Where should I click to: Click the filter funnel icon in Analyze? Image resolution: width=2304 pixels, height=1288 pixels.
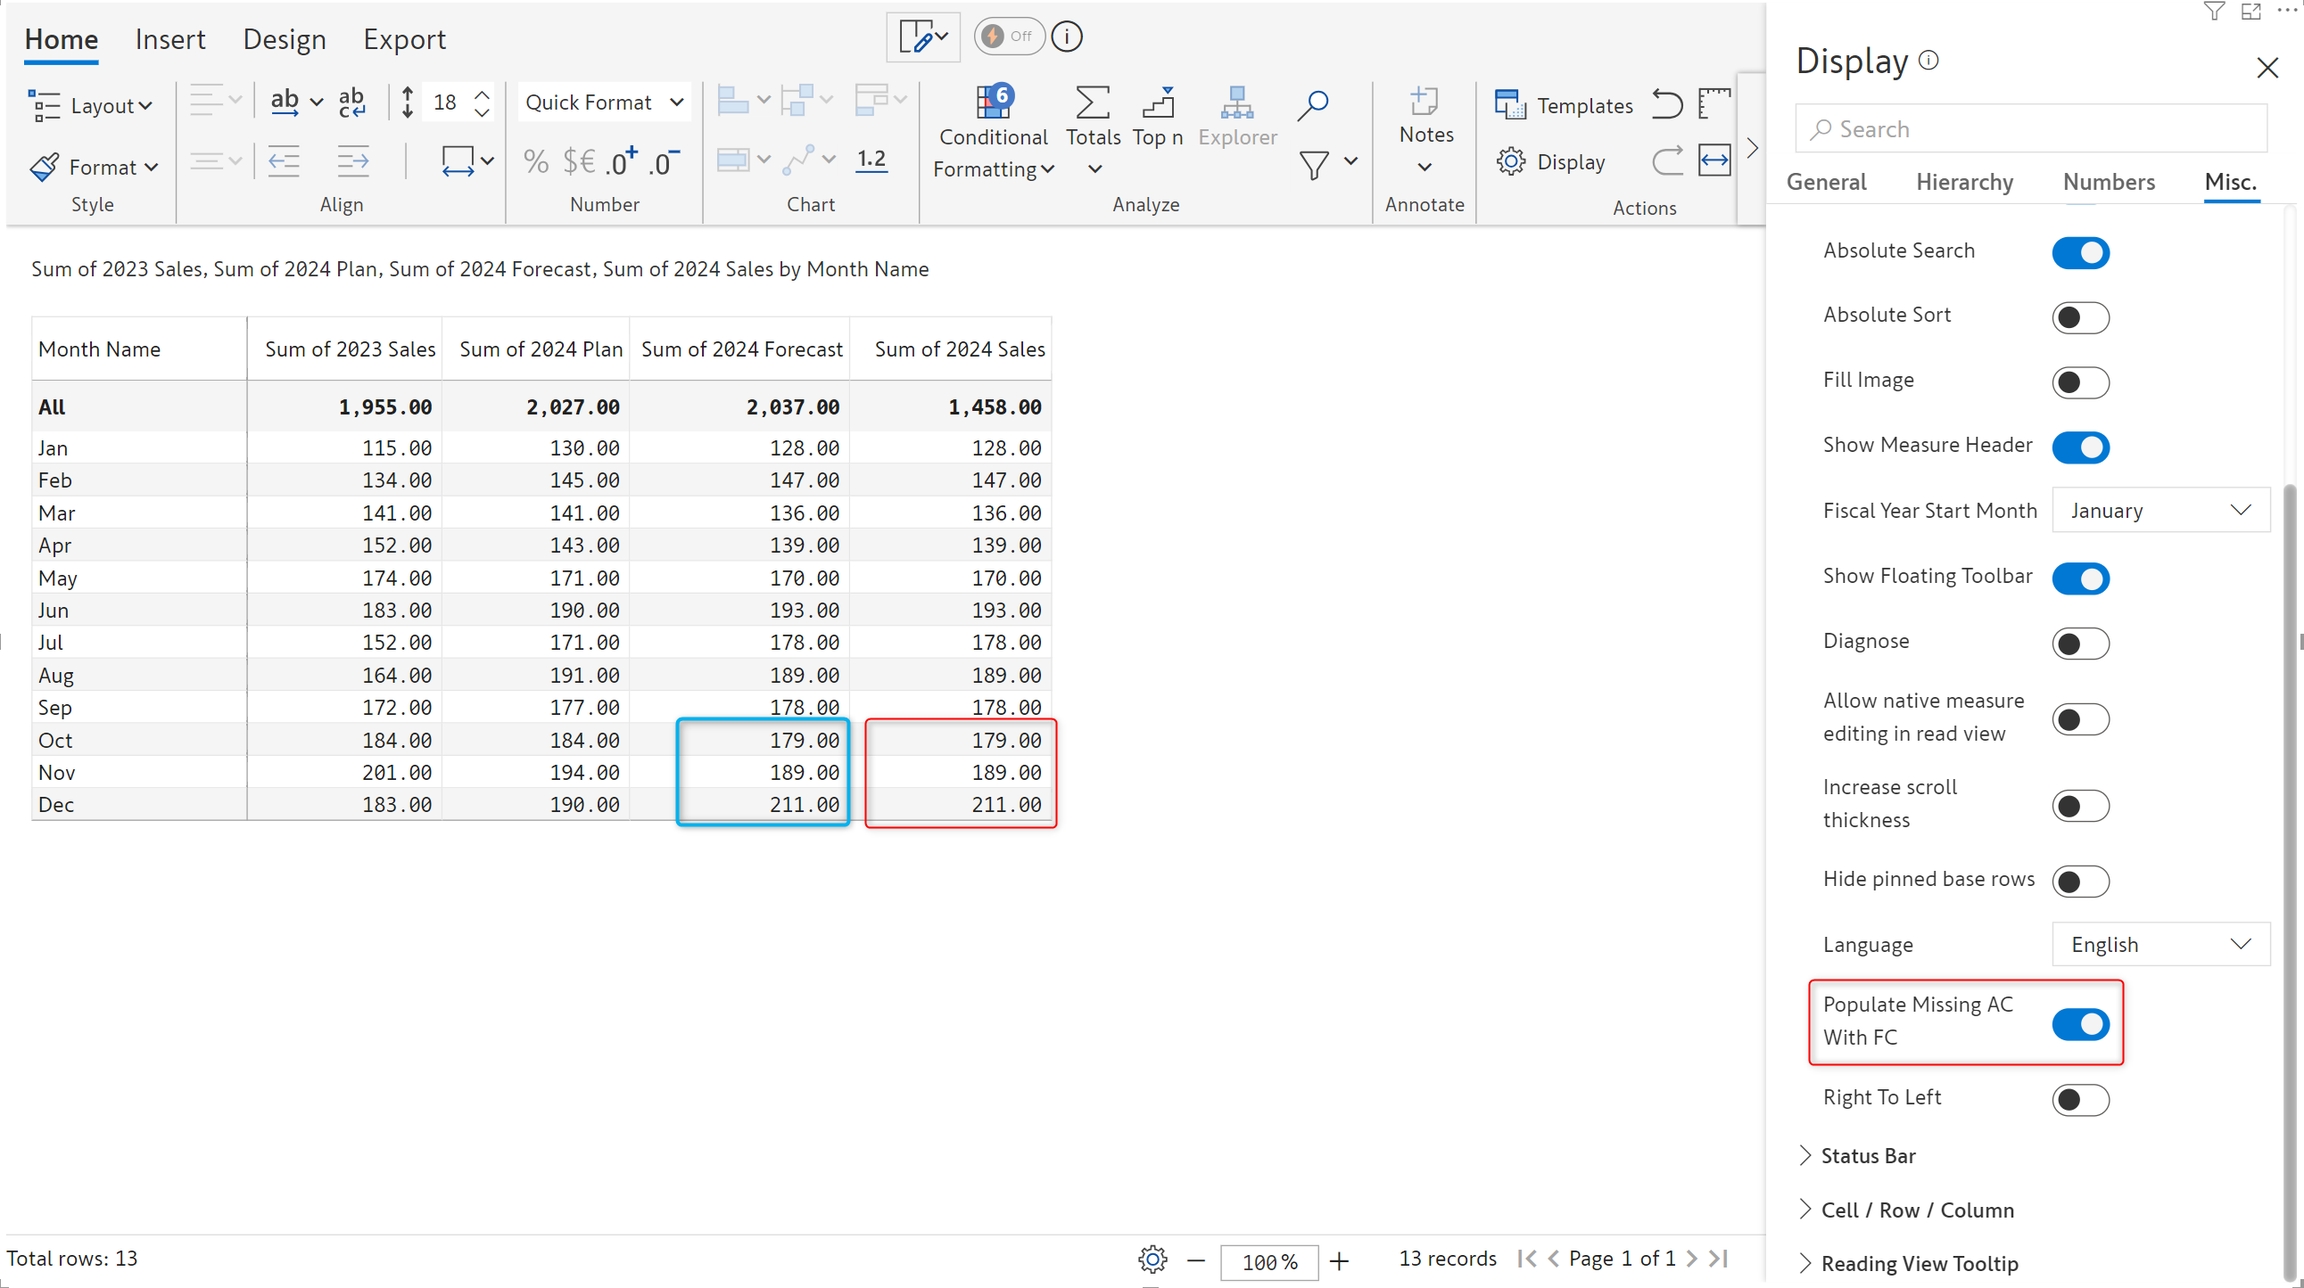[x=1314, y=165]
